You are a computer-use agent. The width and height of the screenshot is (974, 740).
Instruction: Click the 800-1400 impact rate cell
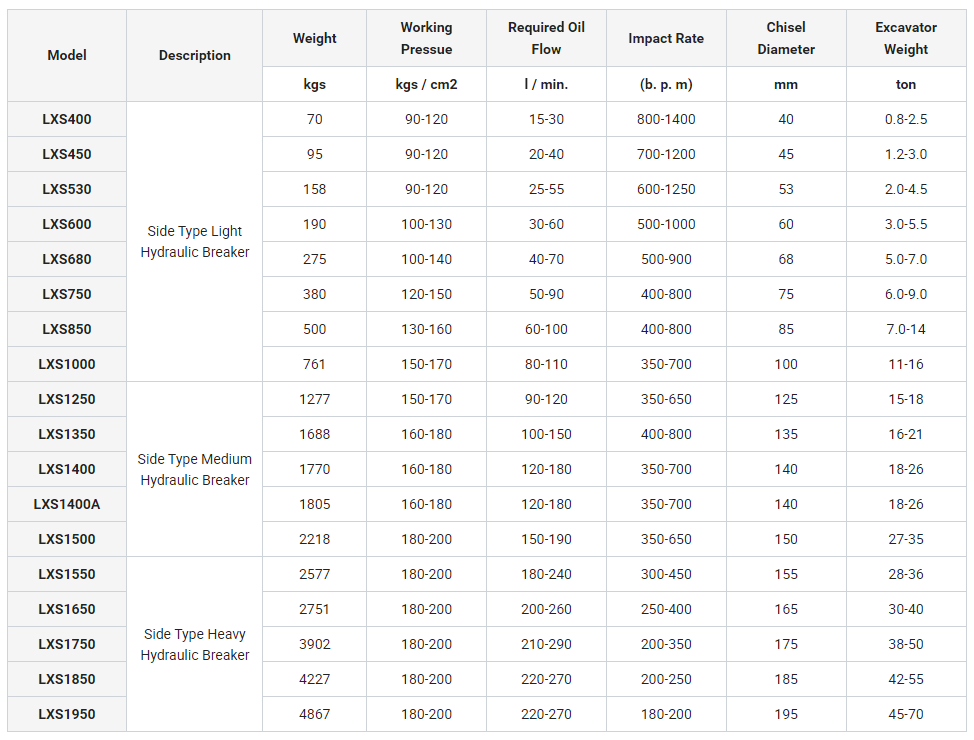(x=666, y=119)
